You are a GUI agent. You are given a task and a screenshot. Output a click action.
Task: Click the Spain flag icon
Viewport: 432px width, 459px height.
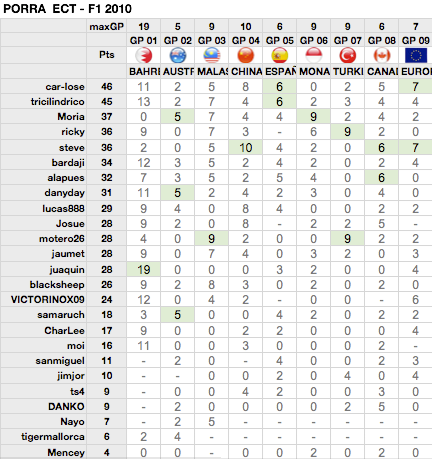(x=280, y=55)
